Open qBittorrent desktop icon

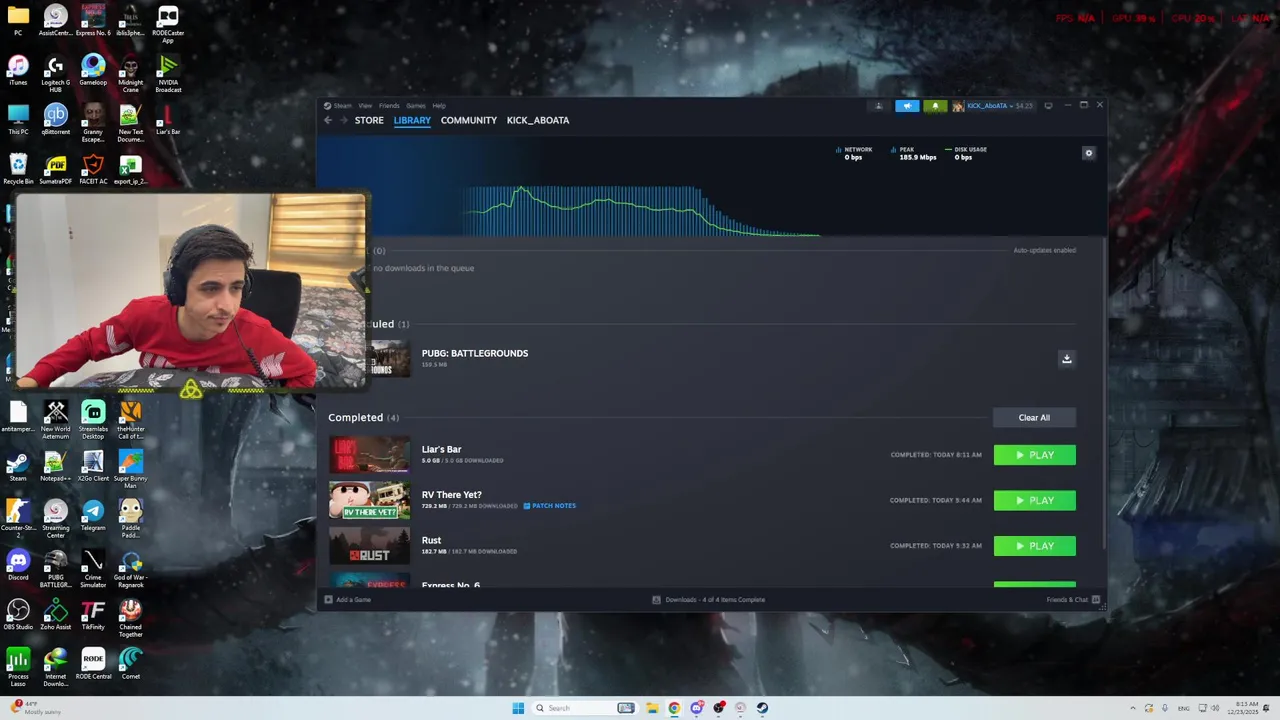(x=55, y=119)
